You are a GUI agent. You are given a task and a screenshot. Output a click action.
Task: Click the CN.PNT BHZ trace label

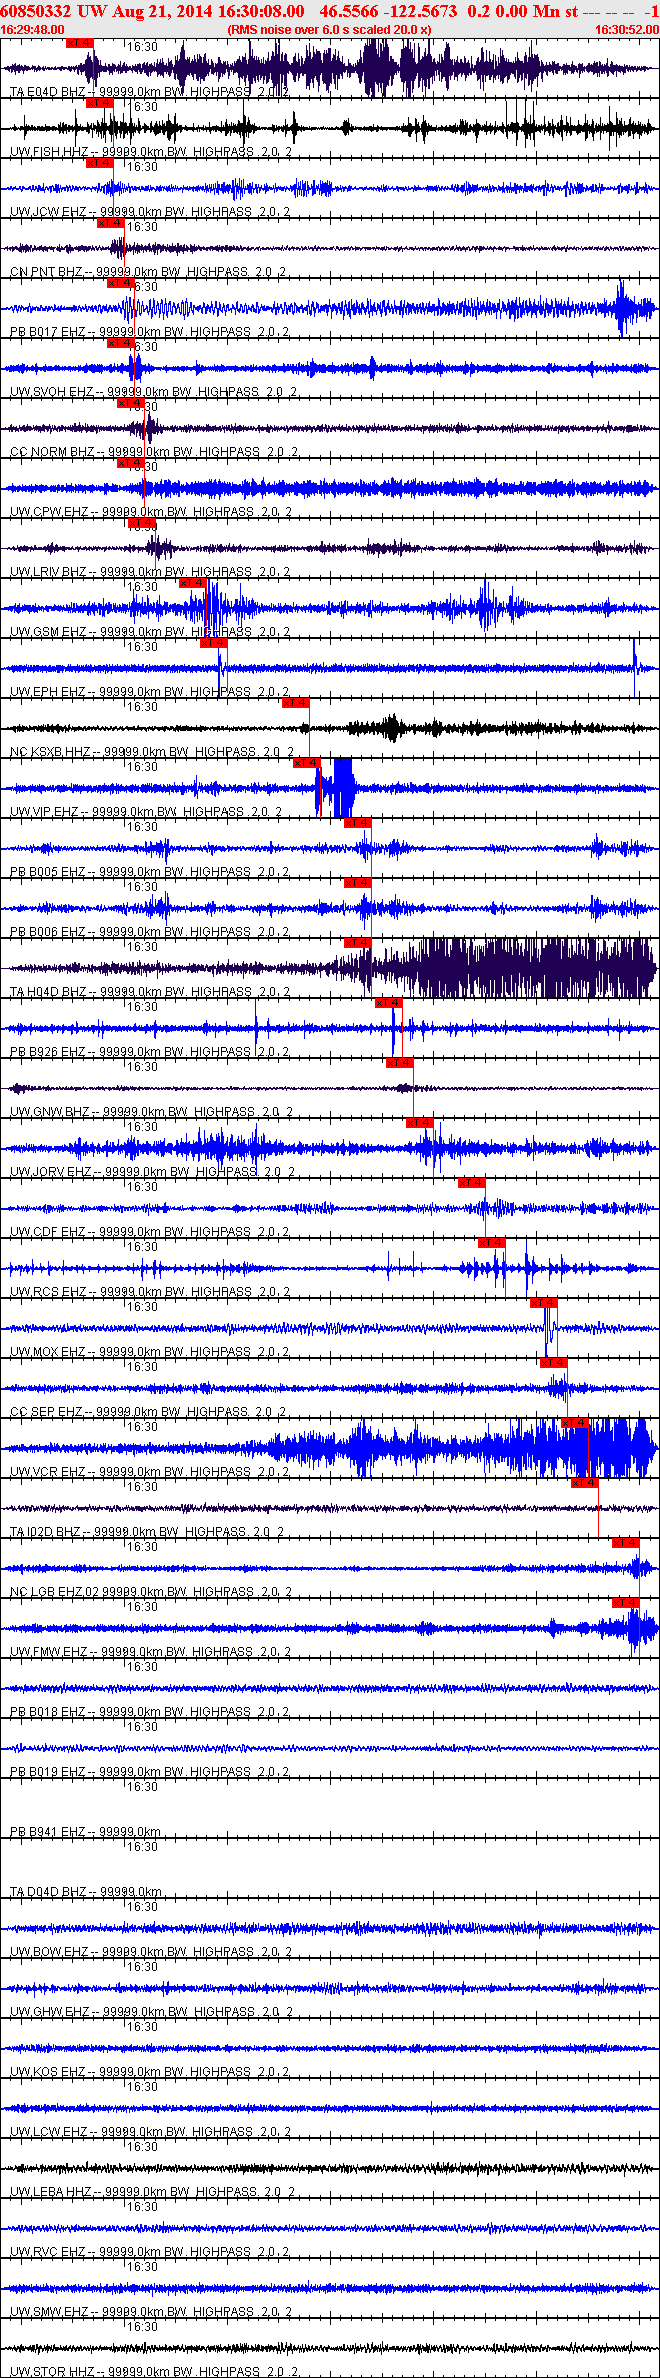[x=149, y=272]
